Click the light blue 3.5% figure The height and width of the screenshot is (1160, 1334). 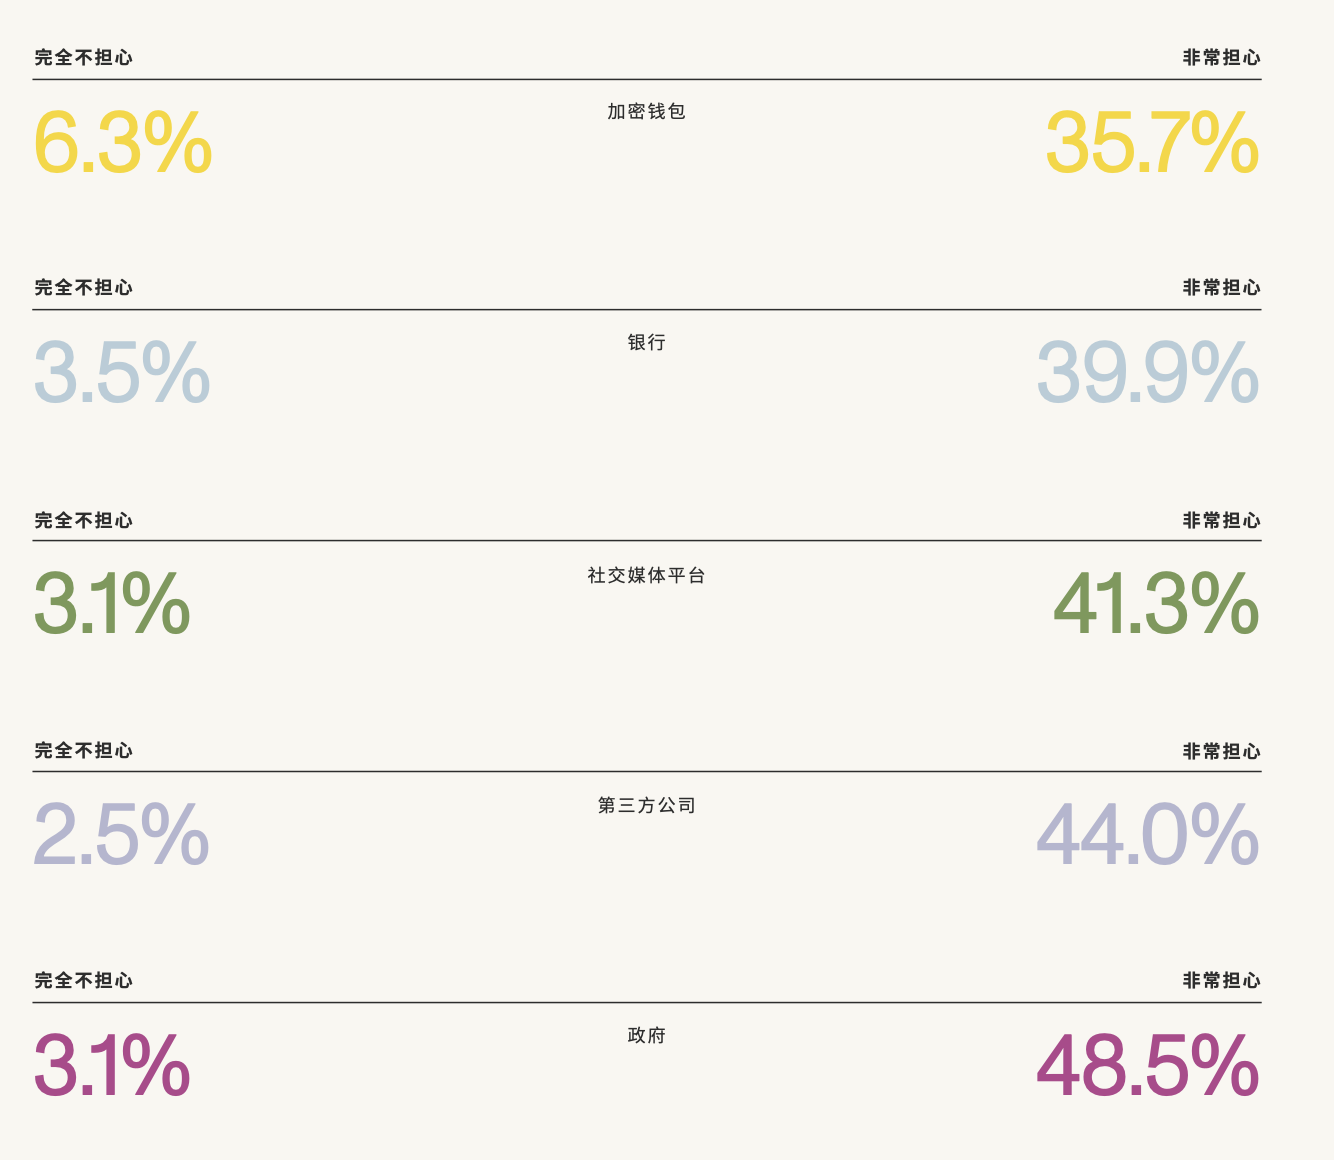pyautogui.click(x=122, y=372)
